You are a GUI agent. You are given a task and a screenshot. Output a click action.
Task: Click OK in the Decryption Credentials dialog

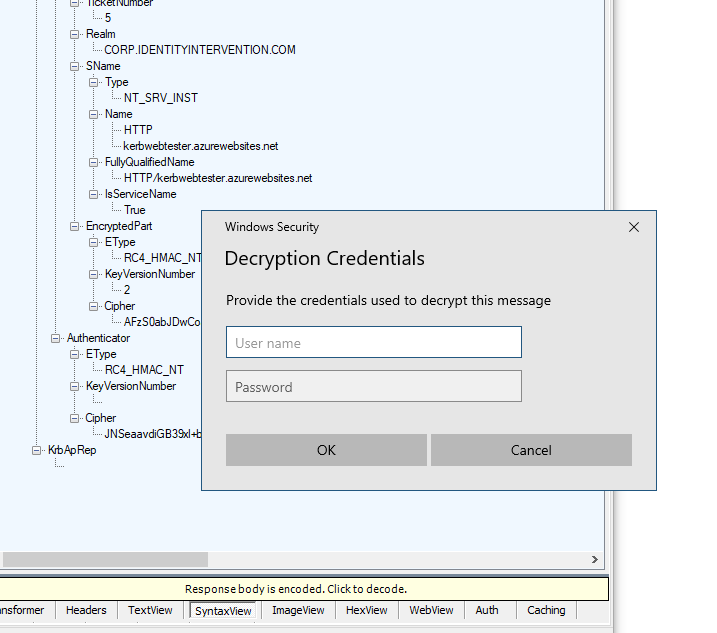point(326,450)
